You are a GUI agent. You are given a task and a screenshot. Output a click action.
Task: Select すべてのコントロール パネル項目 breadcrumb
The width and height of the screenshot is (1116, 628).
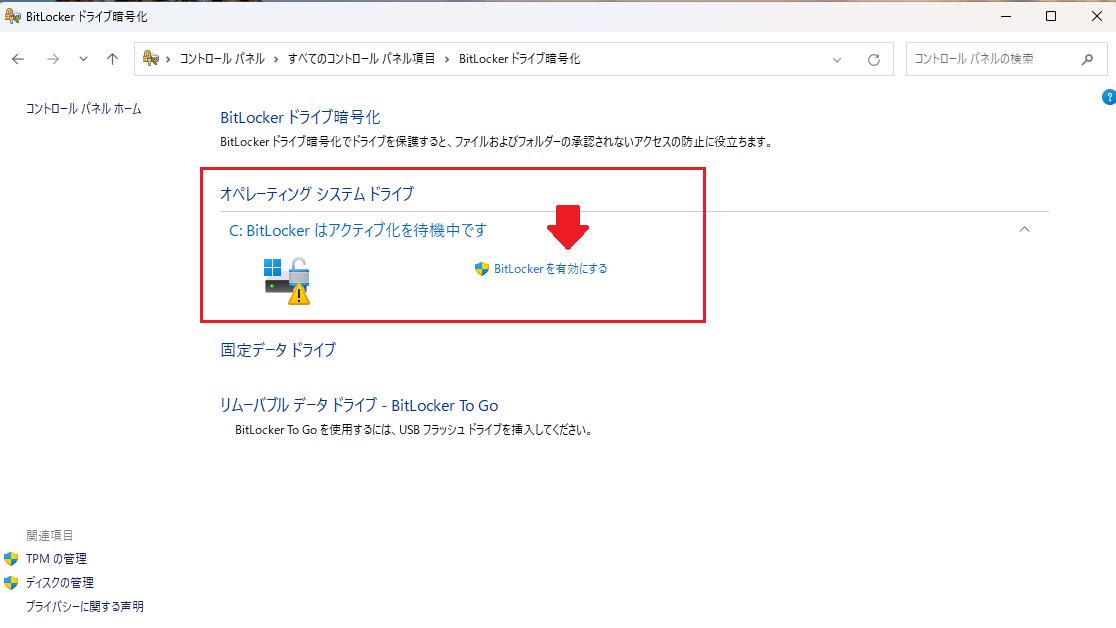(361, 59)
